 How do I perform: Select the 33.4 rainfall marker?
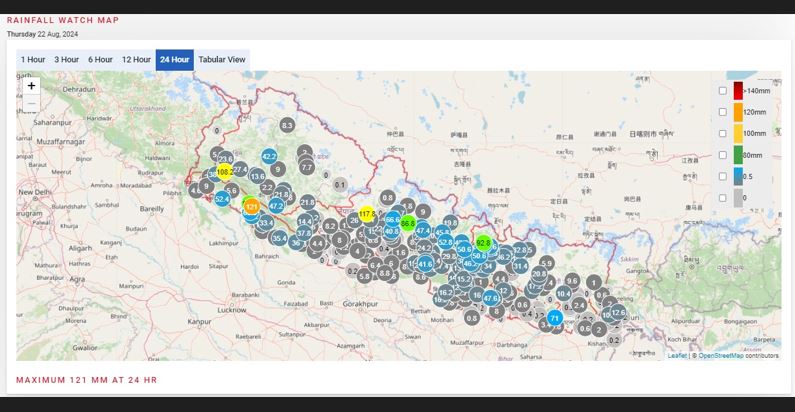pyautogui.click(x=266, y=222)
